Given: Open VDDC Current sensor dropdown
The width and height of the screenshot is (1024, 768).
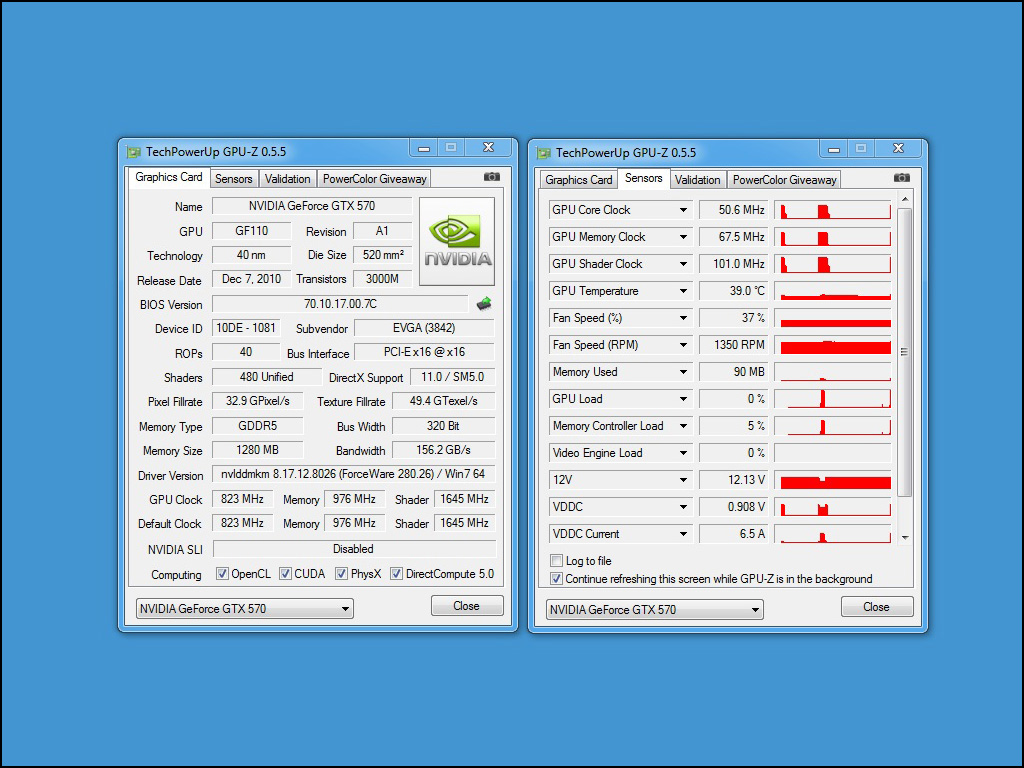Looking at the screenshot, I should pos(683,534).
